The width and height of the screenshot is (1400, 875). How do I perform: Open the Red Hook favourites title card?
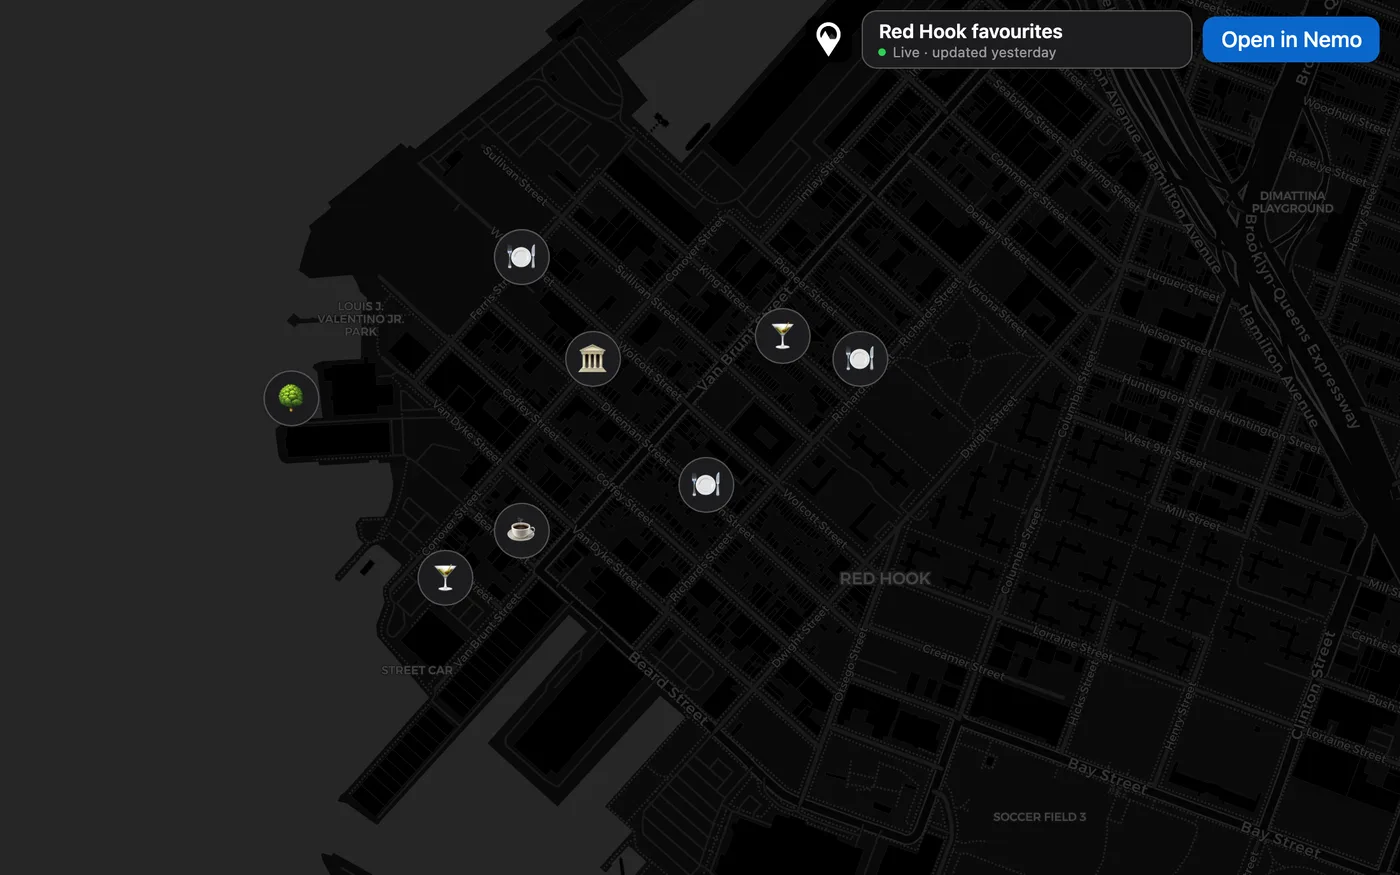click(x=1027, y=40)
